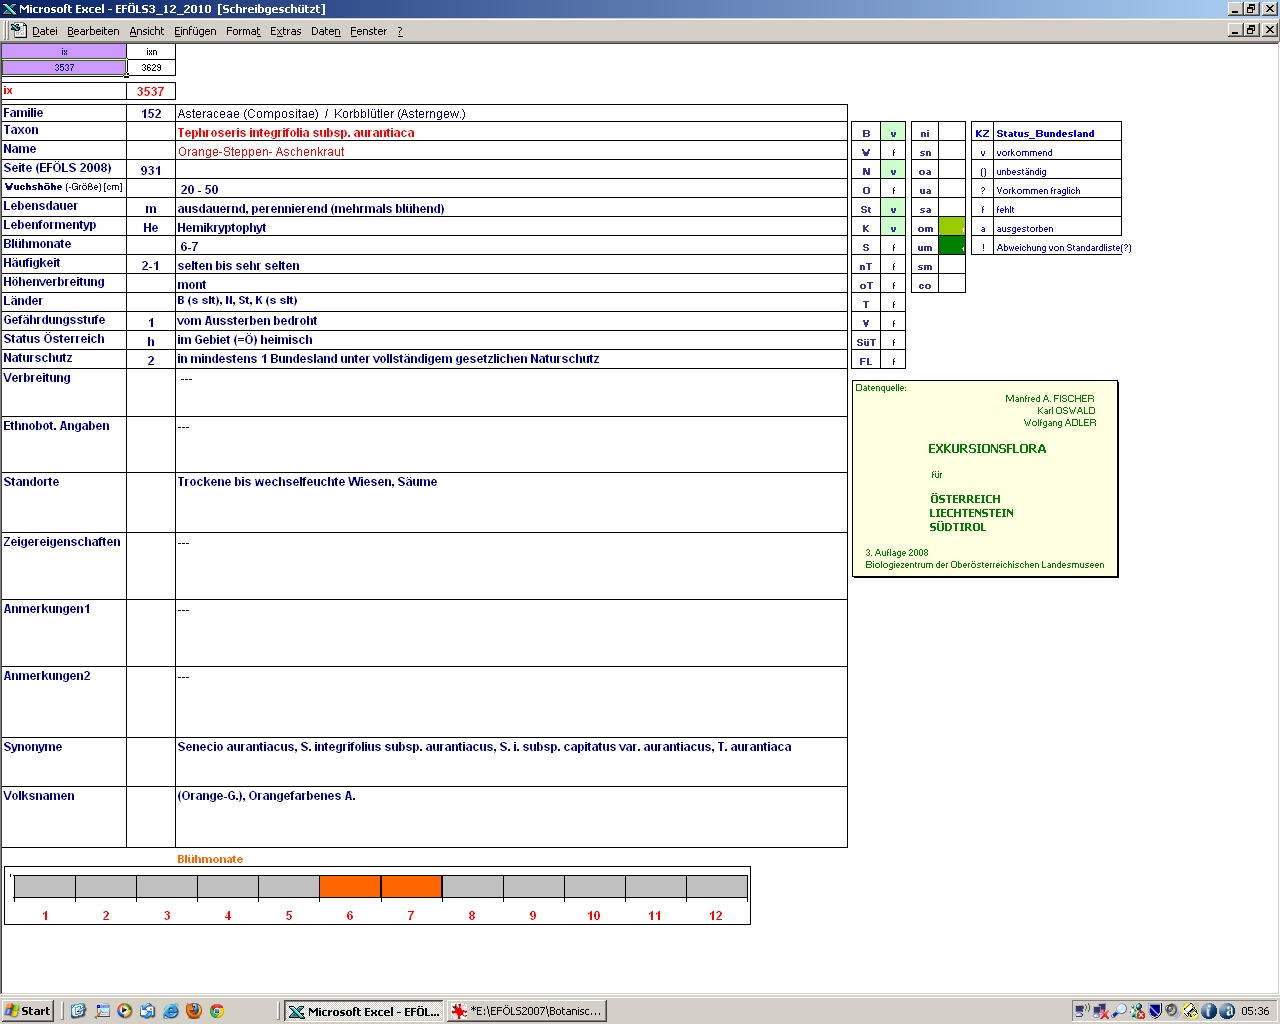Open Windows Media Player from quick launch
The width and height of the screenshot is (1280, 1024).
[124, 1011]
